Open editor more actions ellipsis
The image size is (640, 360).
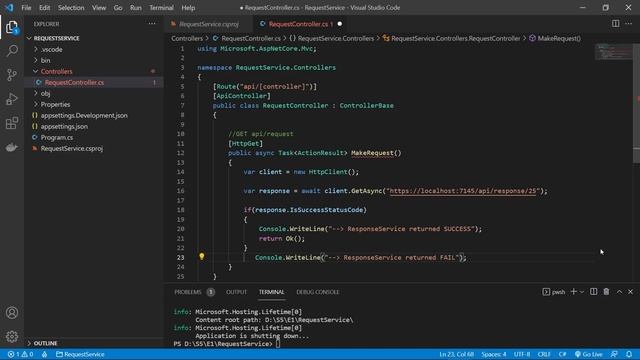tap(629, 24)
